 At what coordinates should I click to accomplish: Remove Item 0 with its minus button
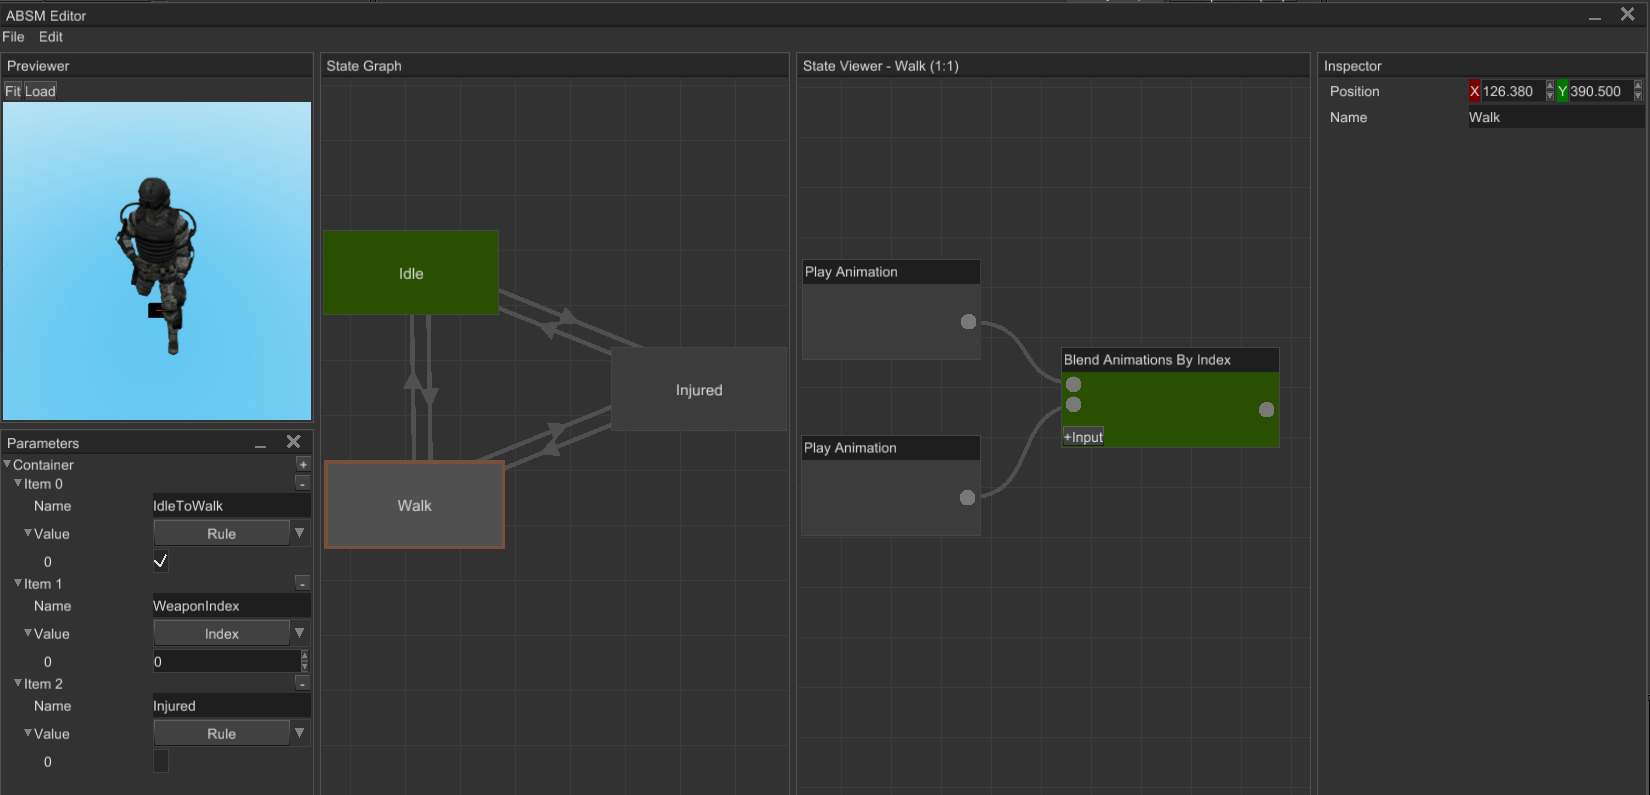click(302, 484)
